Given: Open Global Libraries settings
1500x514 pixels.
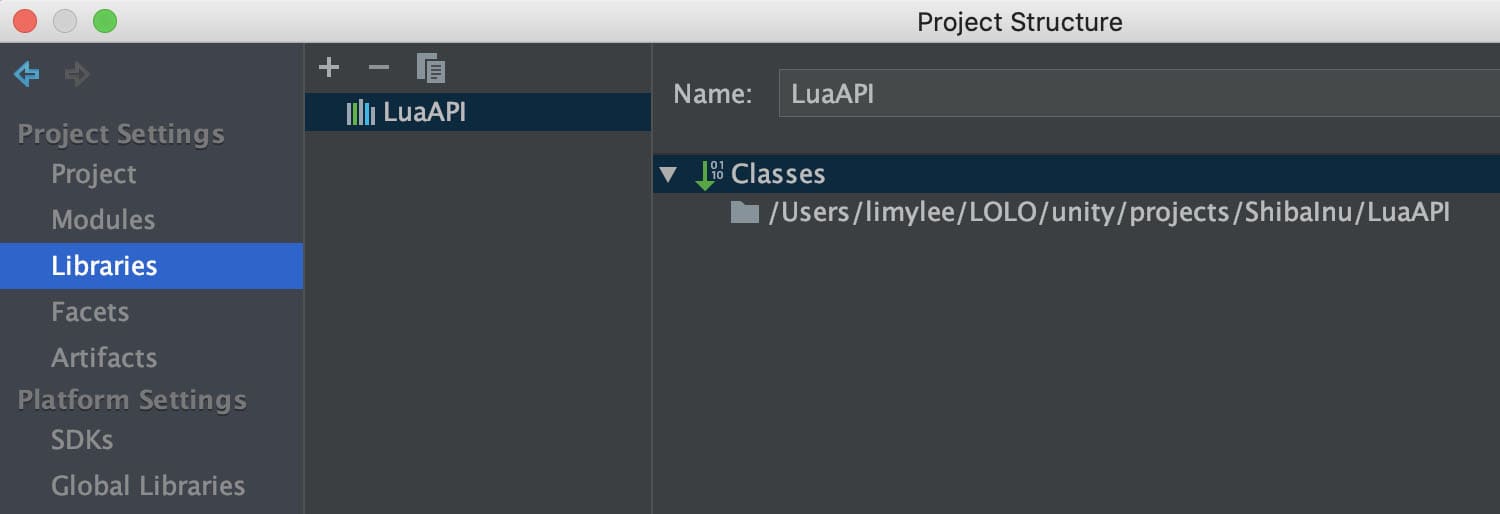Looking at the screenshot, I should tap(148, 486).
